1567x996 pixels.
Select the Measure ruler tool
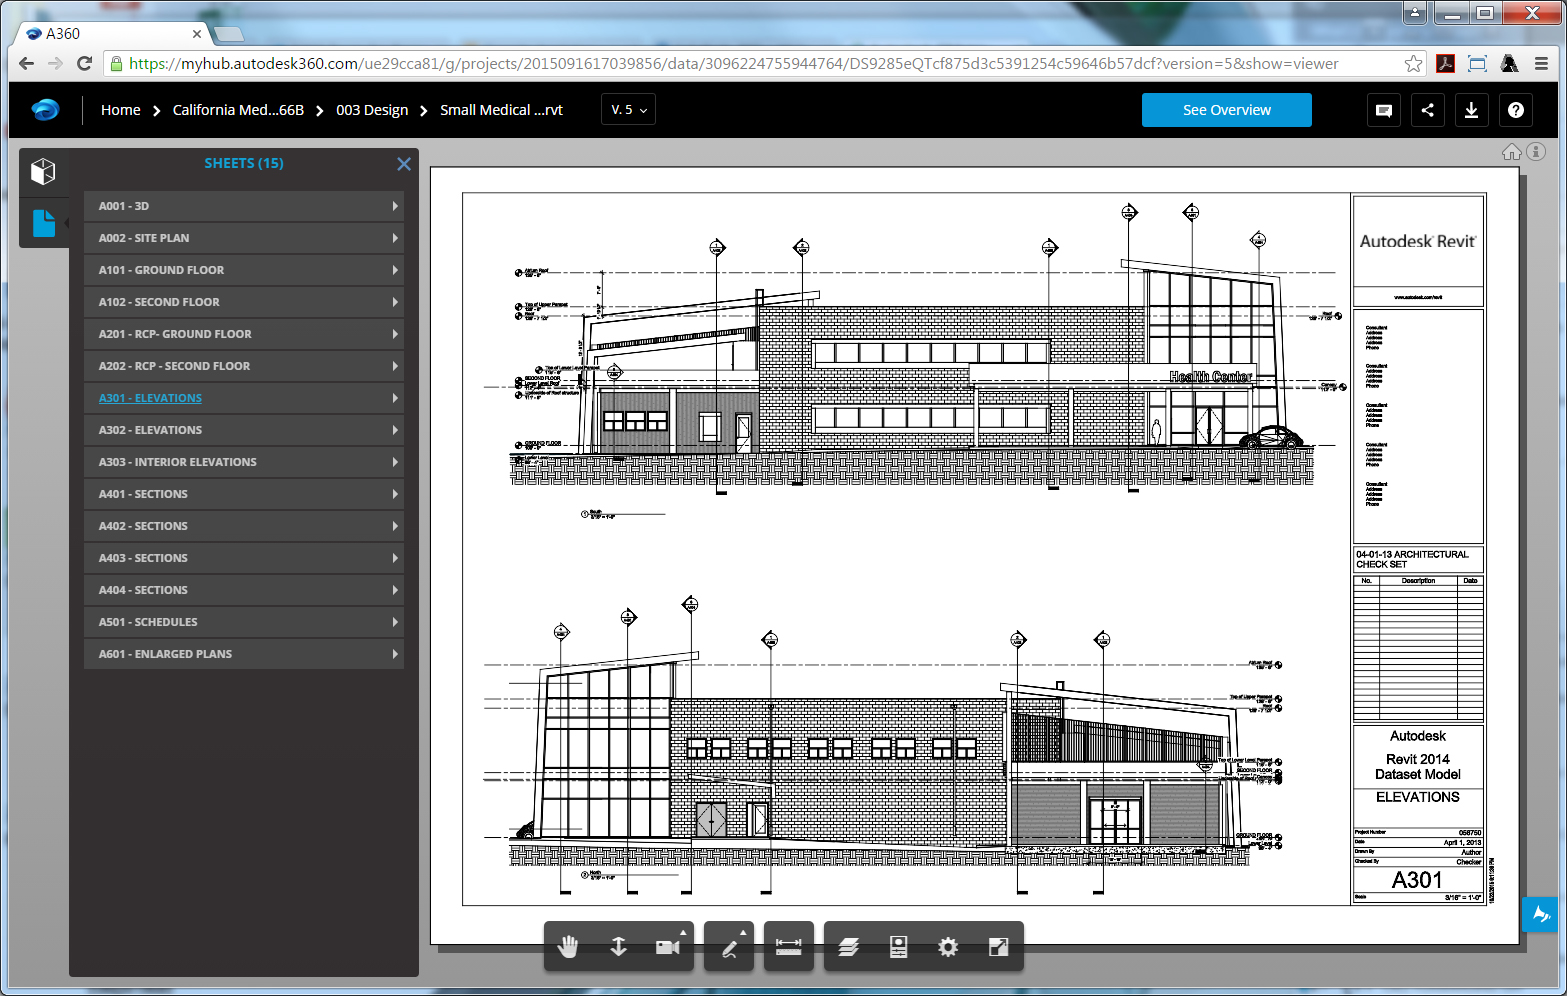click(x=789, y=947)
